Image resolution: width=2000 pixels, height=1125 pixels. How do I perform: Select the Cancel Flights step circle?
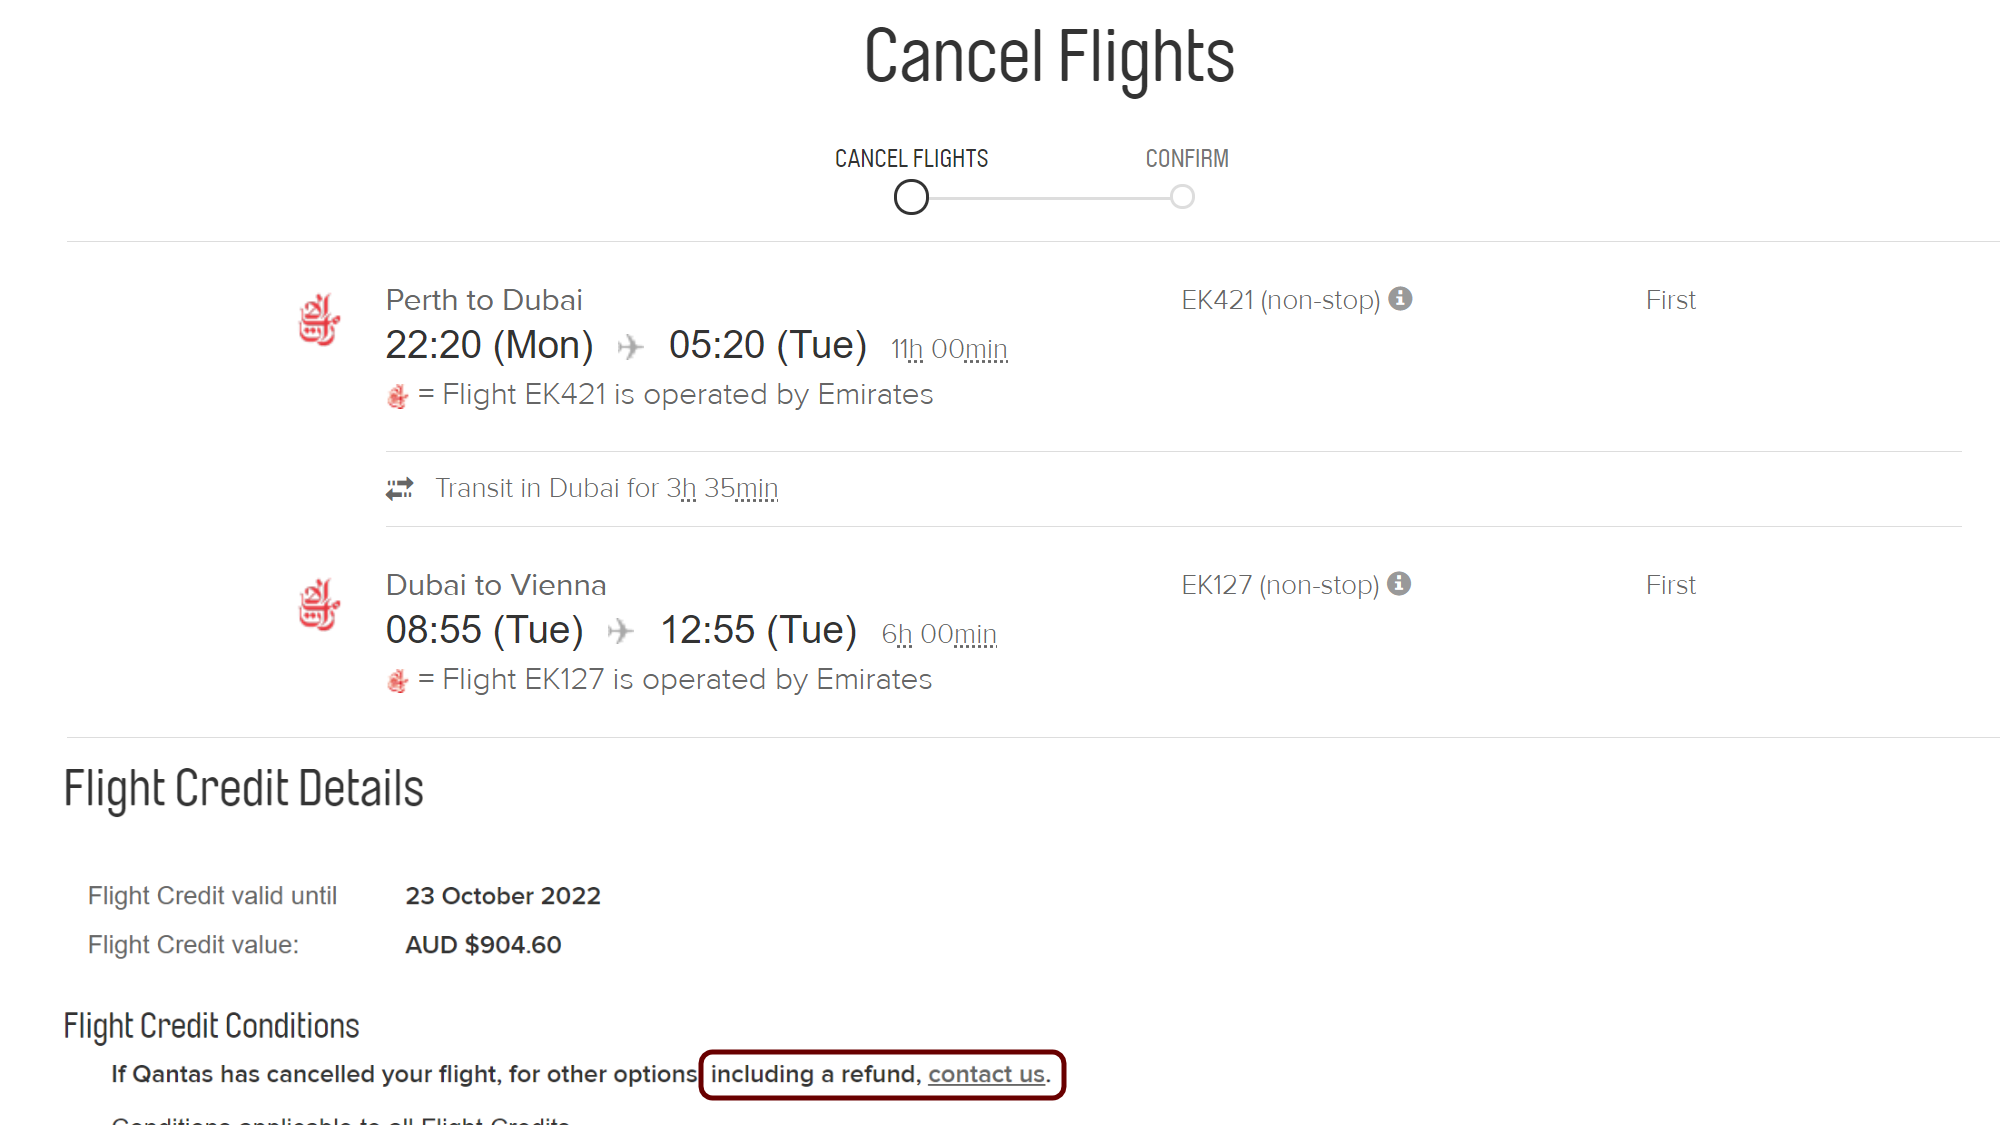(x=911, y=197)
